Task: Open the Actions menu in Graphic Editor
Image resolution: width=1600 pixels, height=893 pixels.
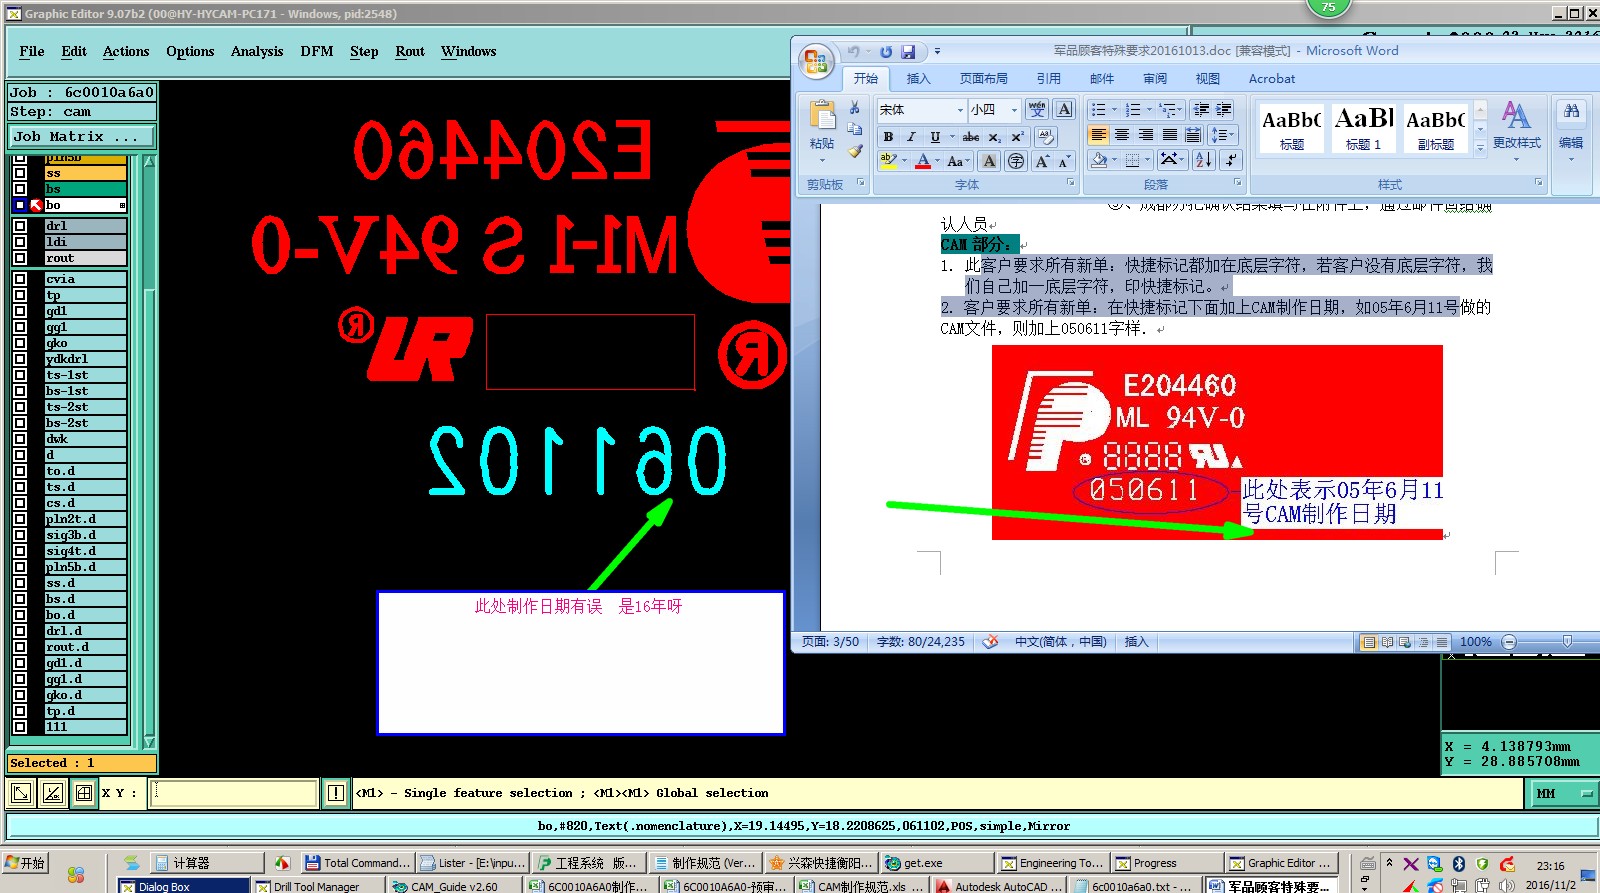Action: (x=126, y=52)
